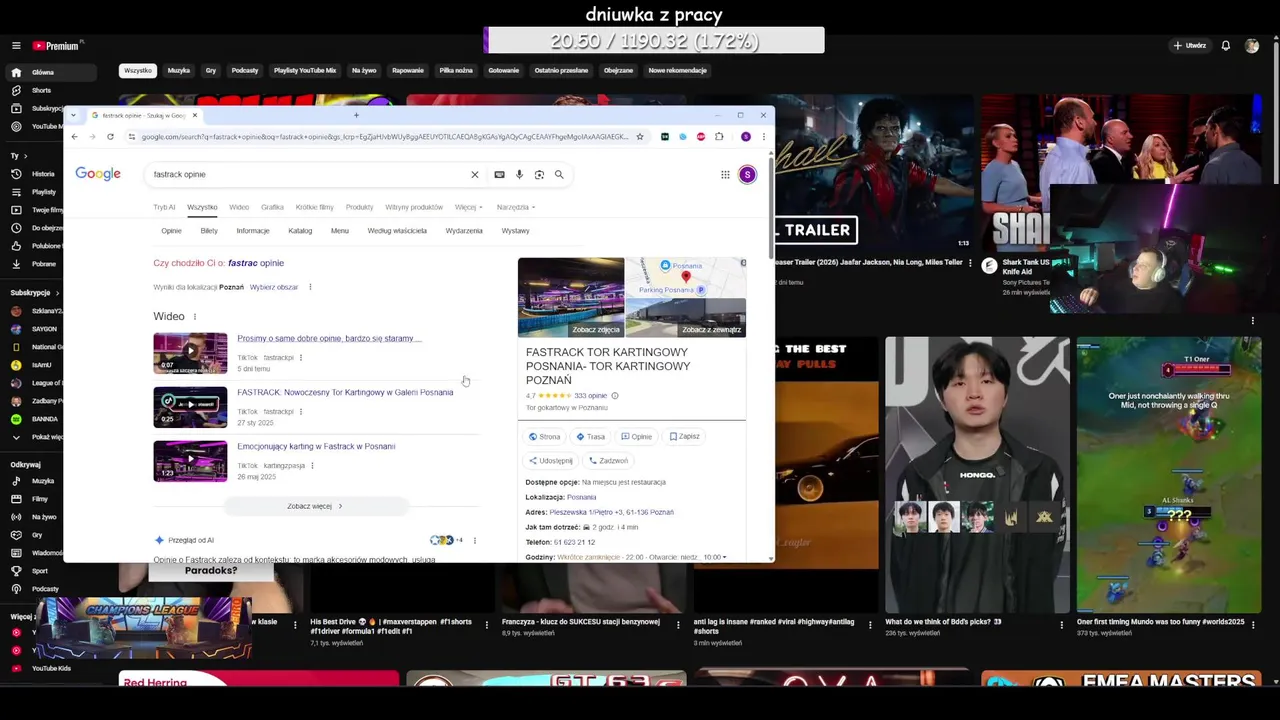Bookmark page with star icon
The width and height of the screenshot is (1280, 720).
coord(640,137)
